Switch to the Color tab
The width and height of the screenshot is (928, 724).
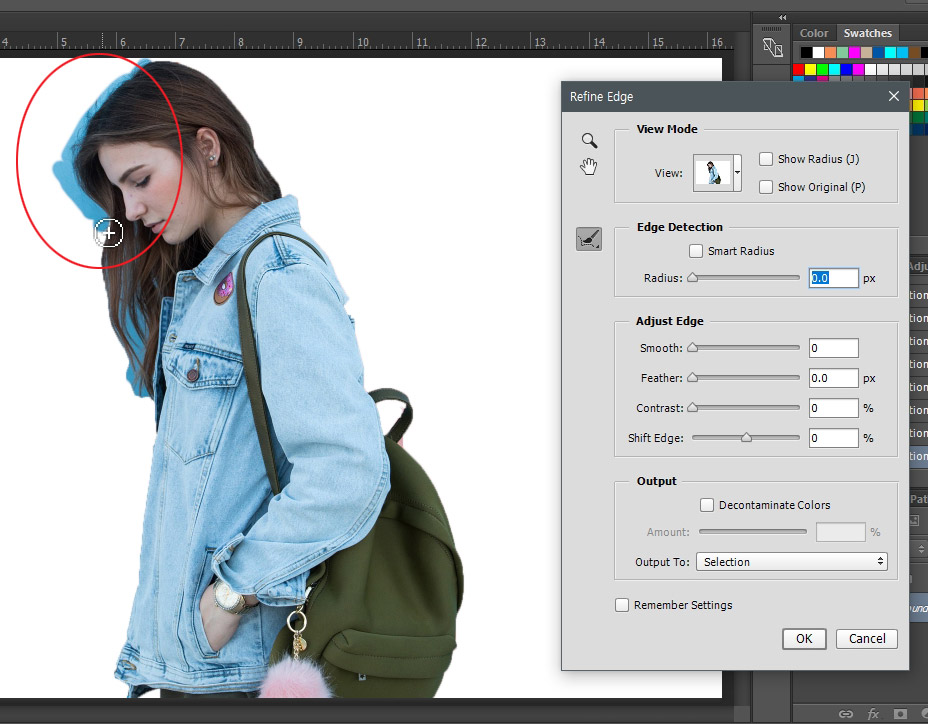814,33
